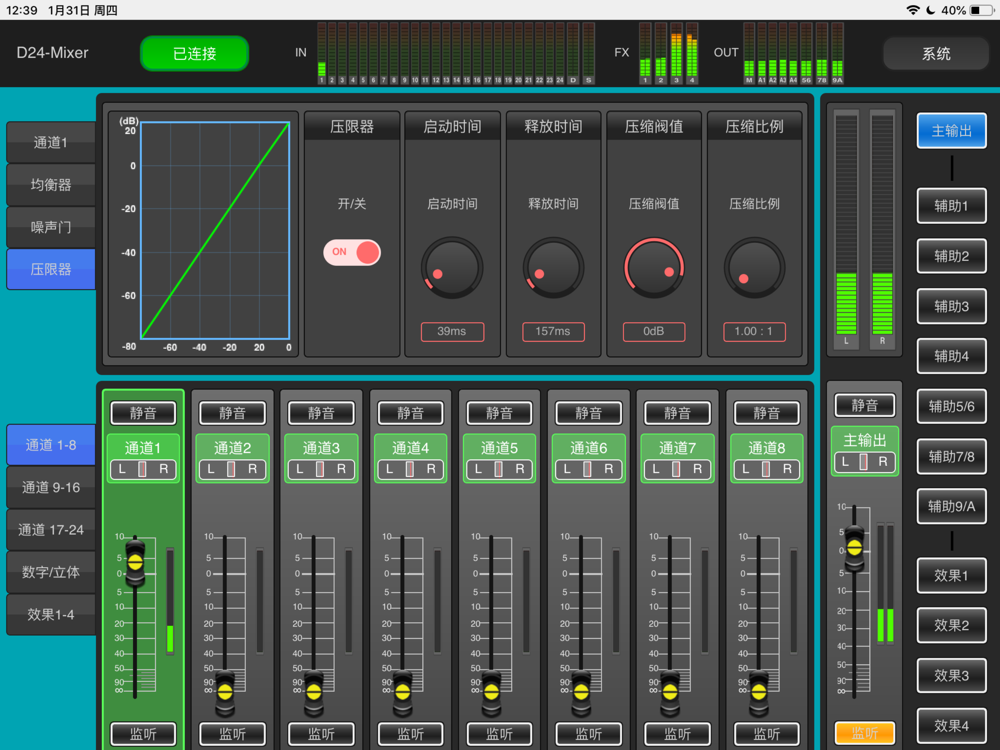The width and height of the screenshot is (1000, 750).
Task: Turn off the 压限器 ON switch
Action: 352,252
